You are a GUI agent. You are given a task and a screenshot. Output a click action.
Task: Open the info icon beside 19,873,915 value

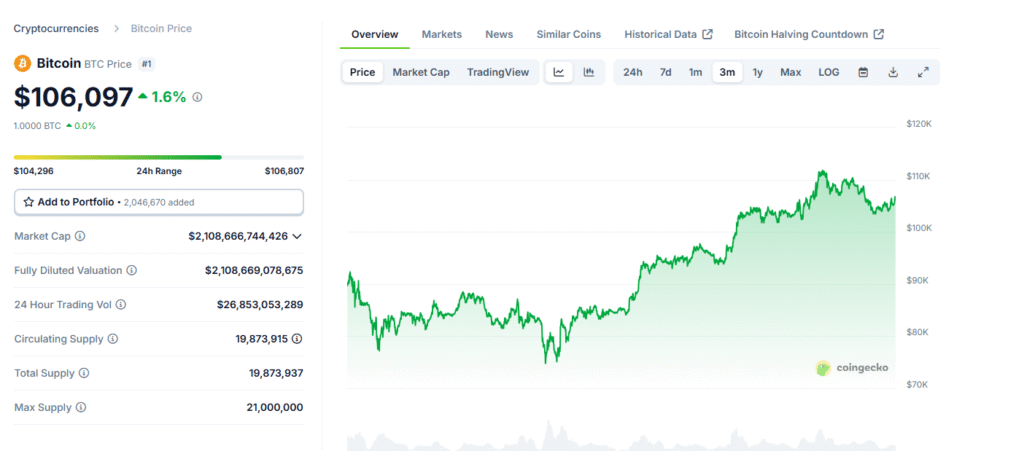pyautogui.click(x=297, y=339)
